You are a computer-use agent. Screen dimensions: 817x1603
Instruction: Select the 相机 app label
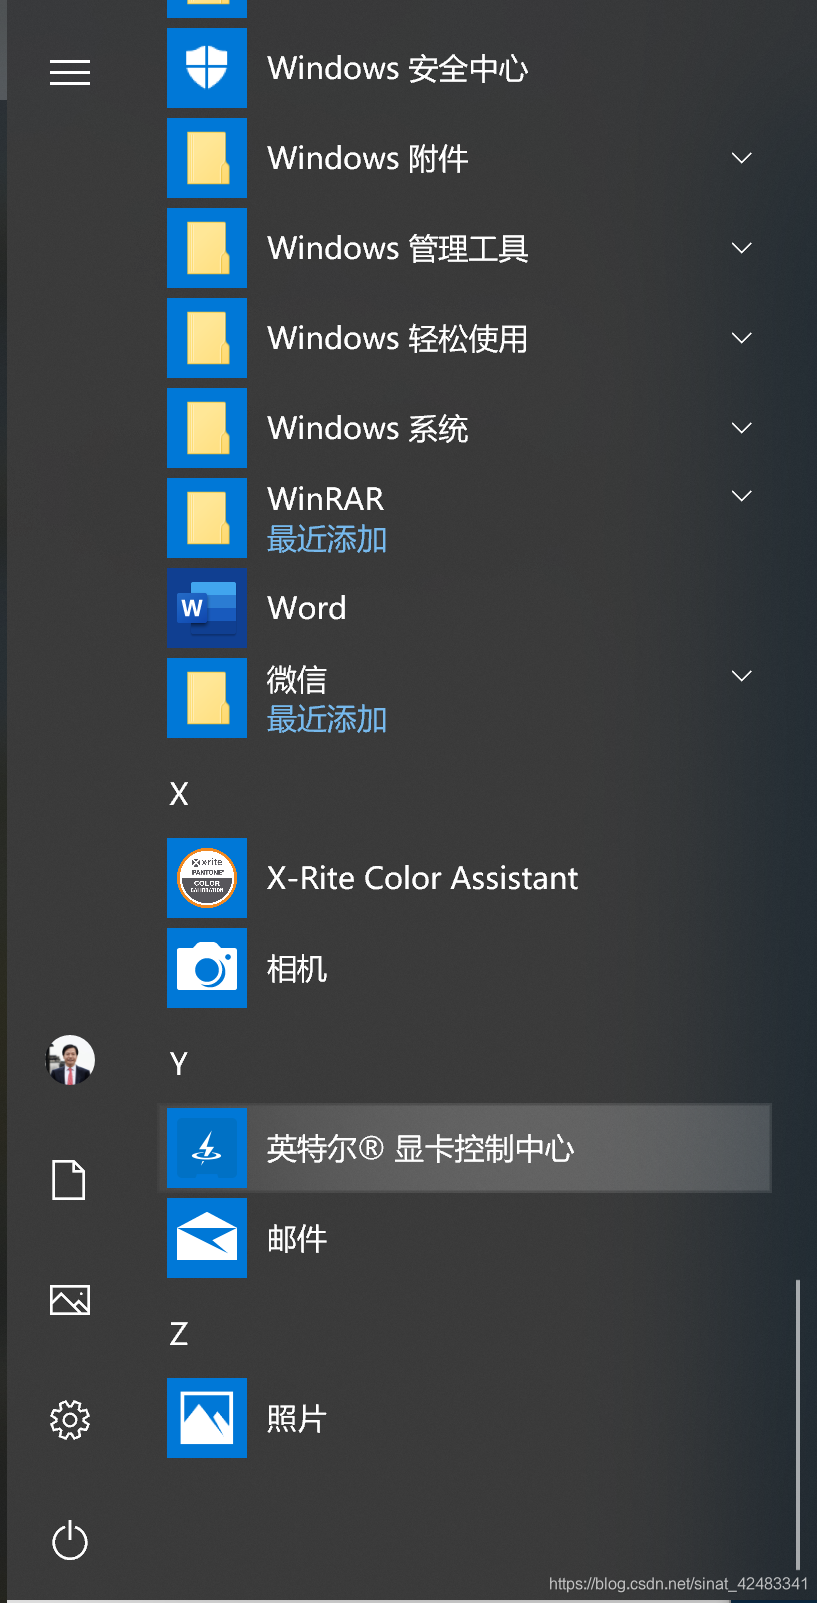click(x=297, y=969)
